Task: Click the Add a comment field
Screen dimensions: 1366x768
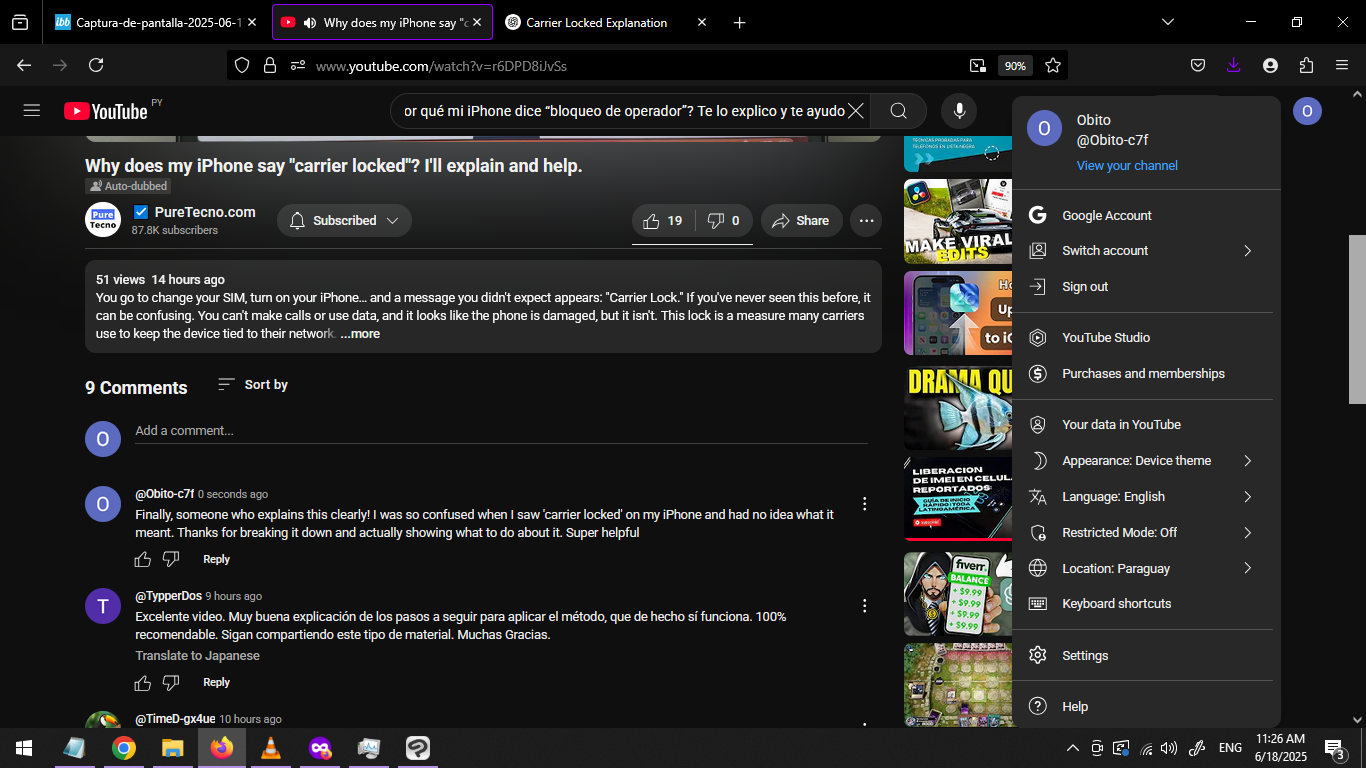Action: [x=501, y=431]
